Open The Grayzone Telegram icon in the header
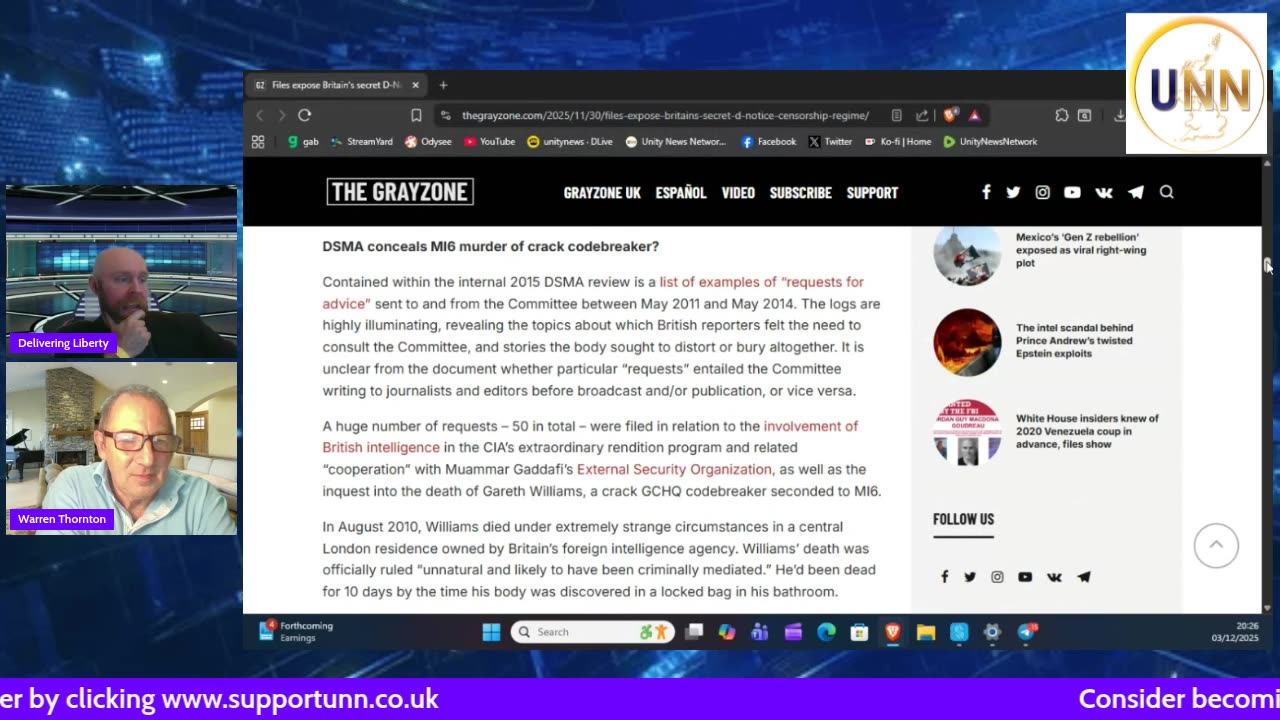Screen dimensions: 1280x720 [x=1136, y=192]
